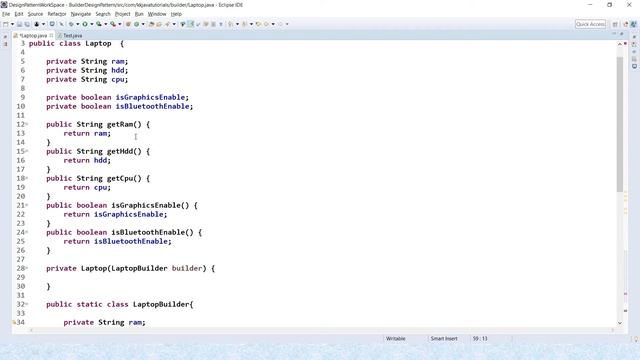Click the Save toolbar icon

click(x=19, y=24)
